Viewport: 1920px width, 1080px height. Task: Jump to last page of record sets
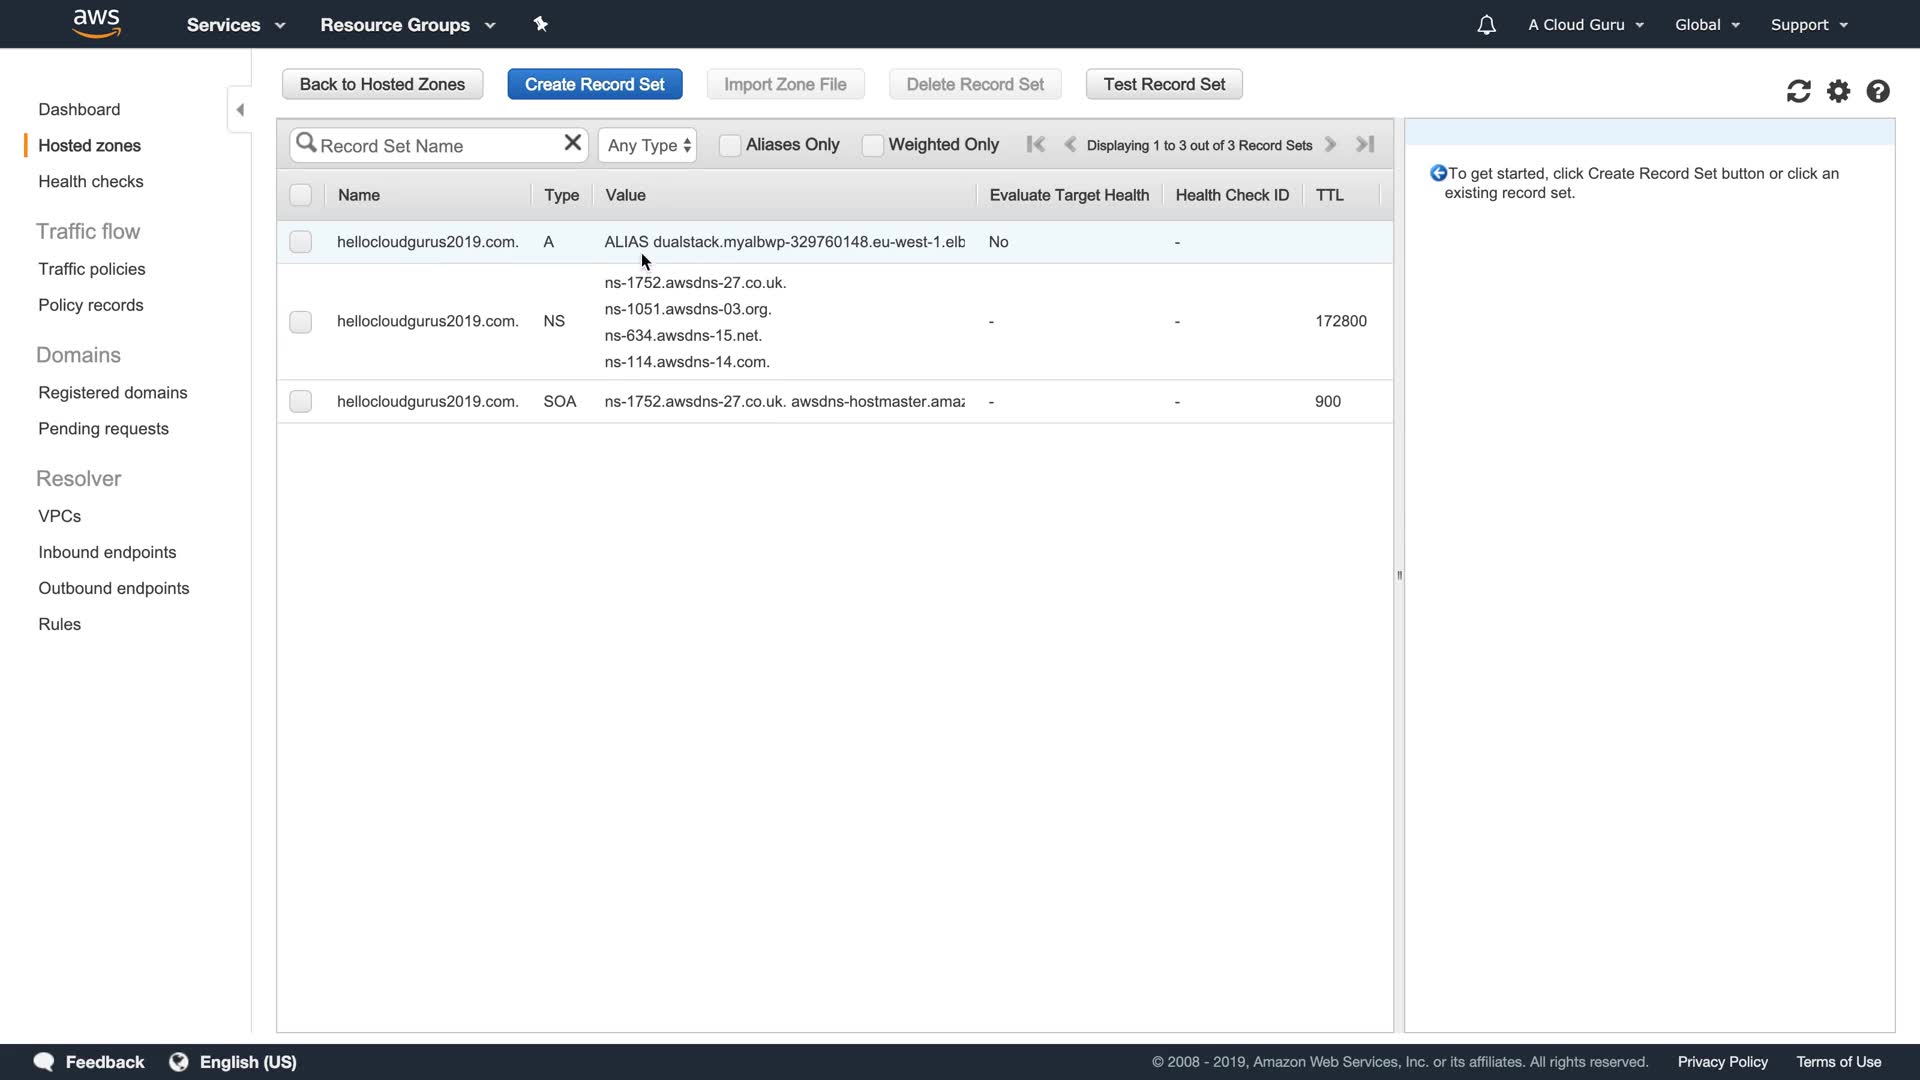(1365, 144)
